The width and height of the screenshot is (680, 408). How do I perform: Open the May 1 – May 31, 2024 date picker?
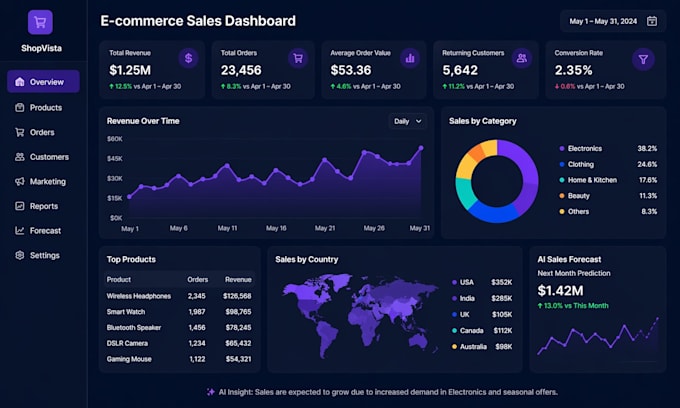pos(613,21)
